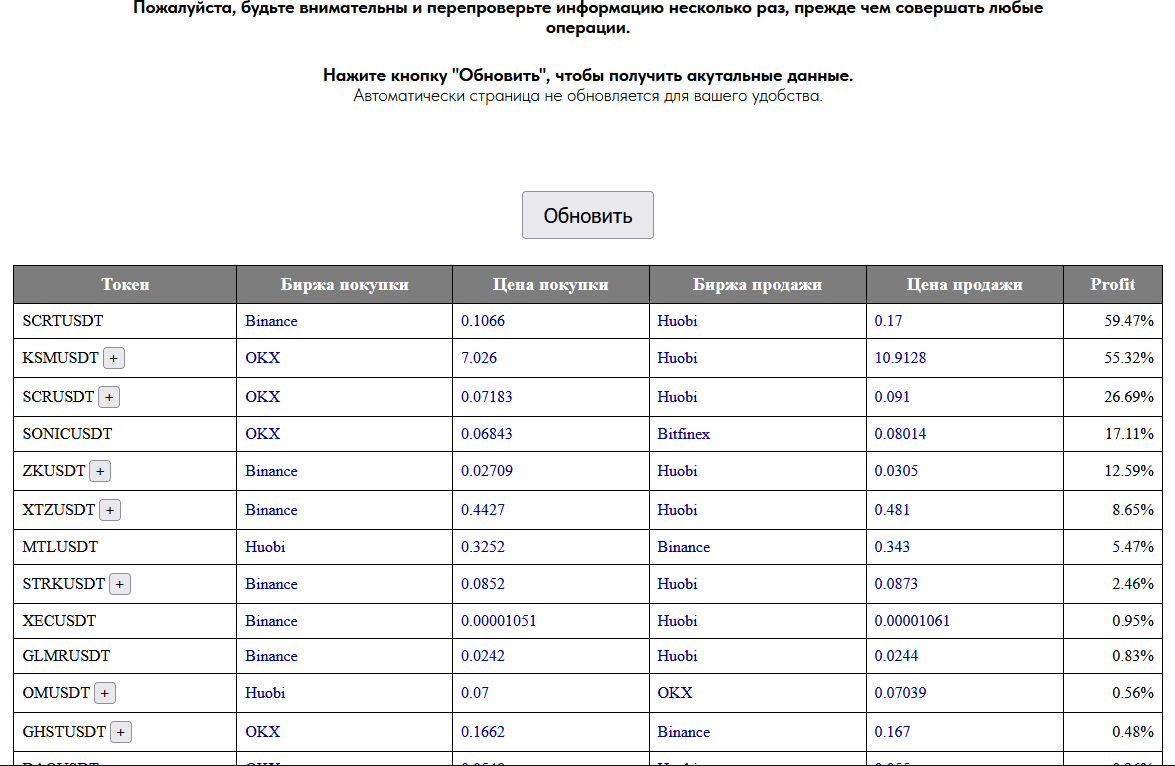Viewport: 1175px width, 766px height.
Task: Open Binance link in SCRTUSDT buy column
Action: [270, 320]
